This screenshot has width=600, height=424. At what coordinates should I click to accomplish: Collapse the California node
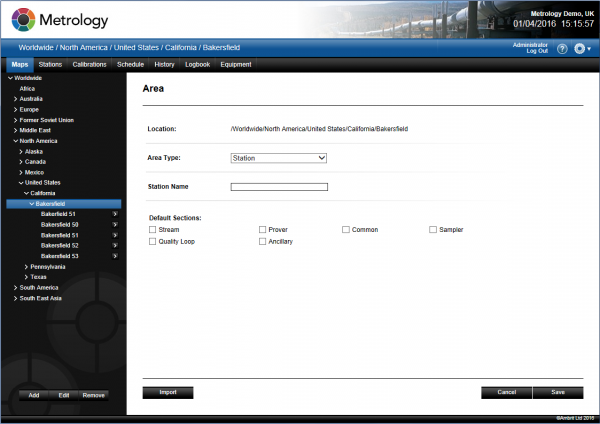(x=26, y=193)
